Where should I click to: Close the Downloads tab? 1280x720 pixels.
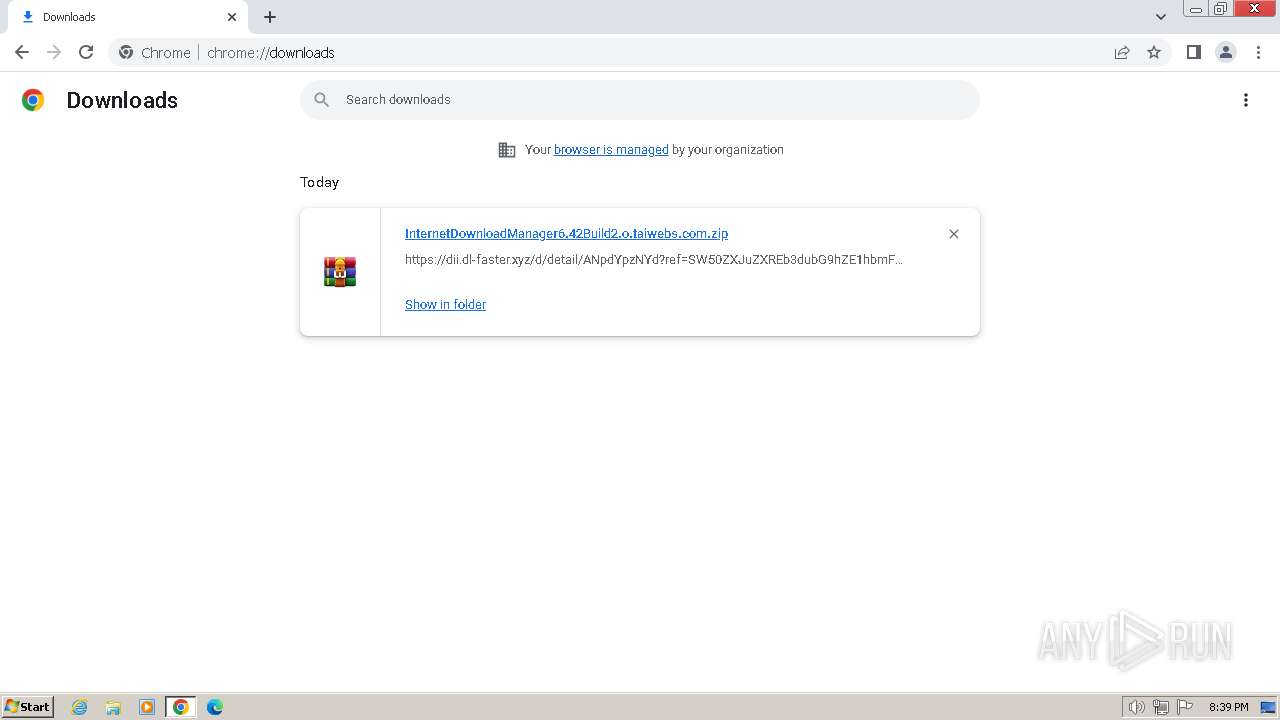pos(232,17)
